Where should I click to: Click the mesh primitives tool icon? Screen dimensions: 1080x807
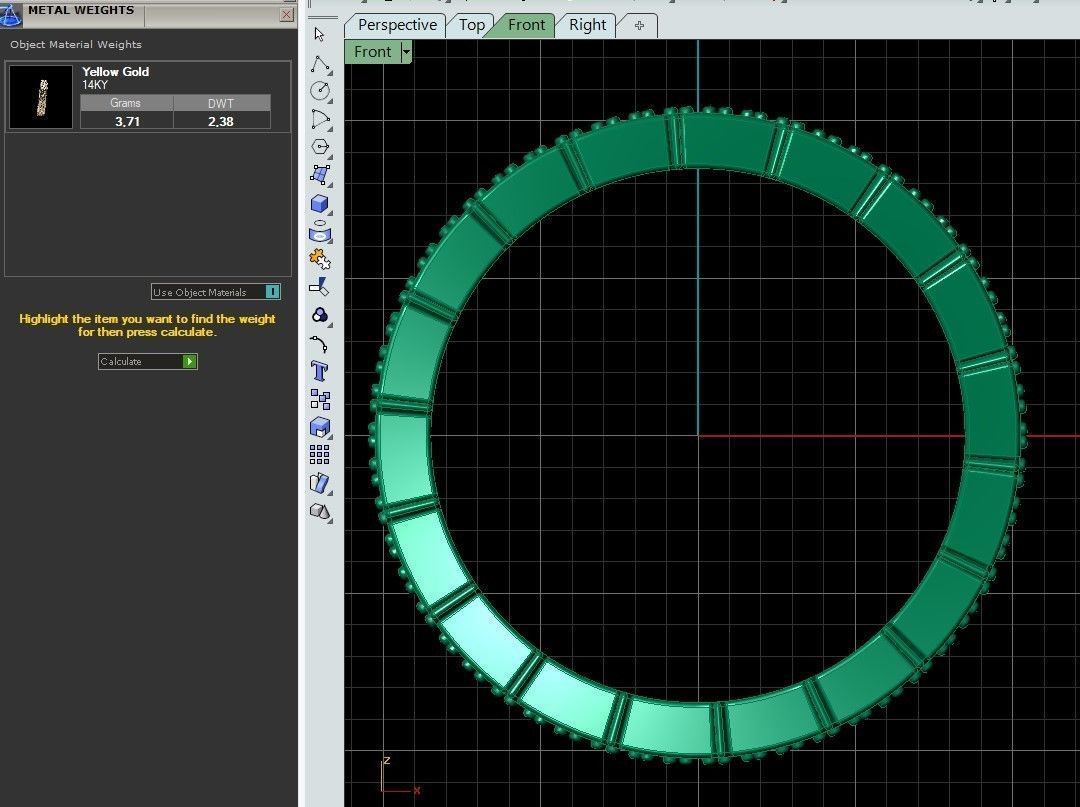pyautogui.click(x=320, y=512)
